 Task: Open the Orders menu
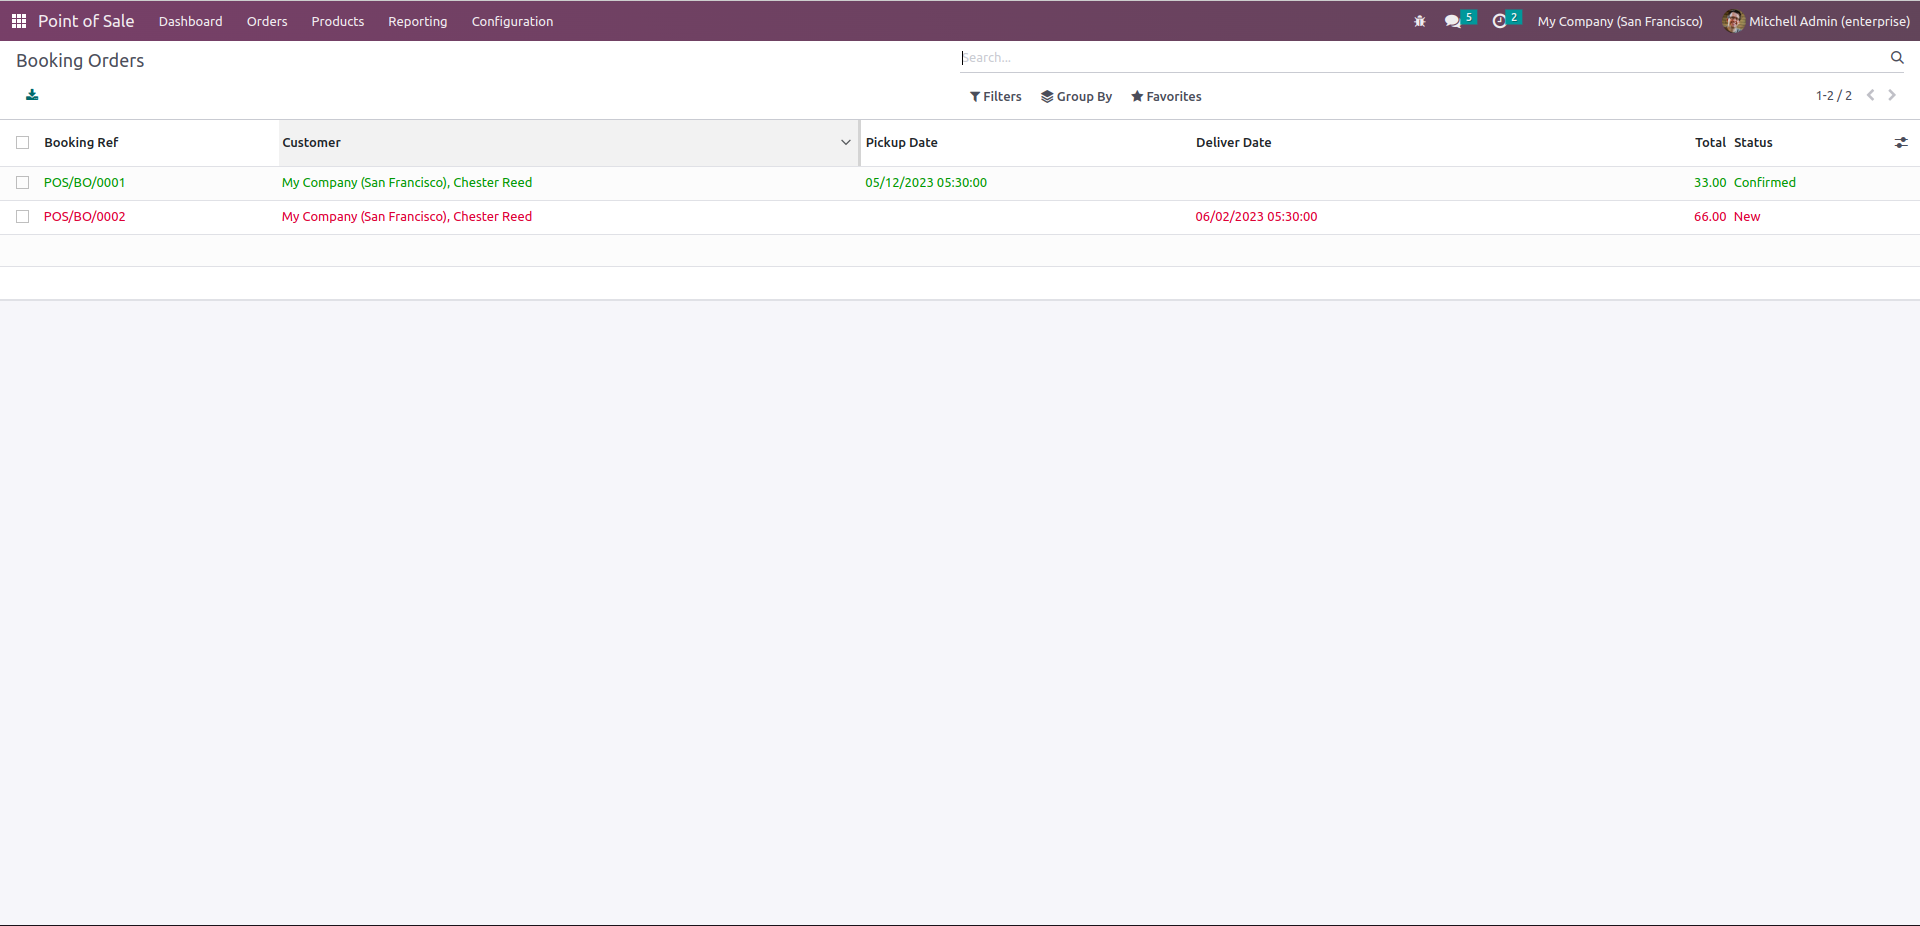267,21
